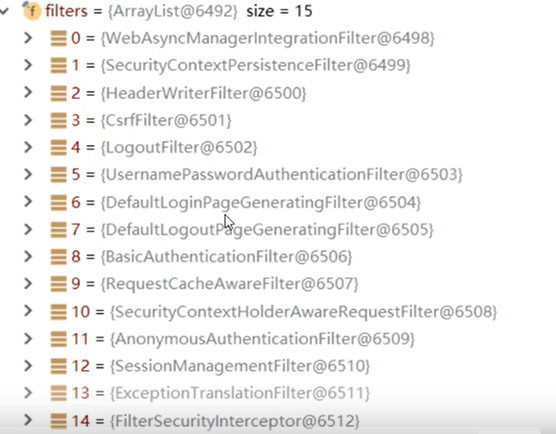
Task: Expand element 5 UsernamePasswordAuthenticationFilter
Action: click(28, 174)
